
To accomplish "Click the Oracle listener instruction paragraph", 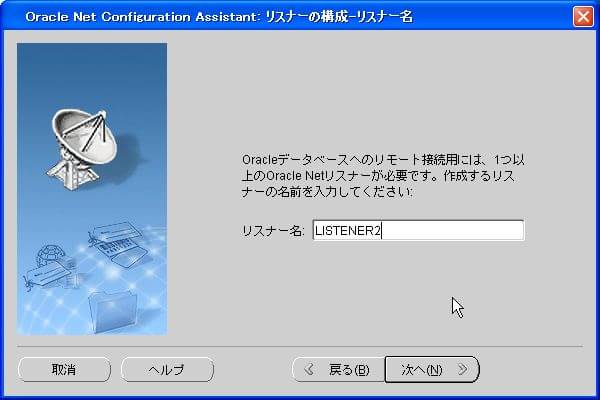I will (x=383, y=176).
